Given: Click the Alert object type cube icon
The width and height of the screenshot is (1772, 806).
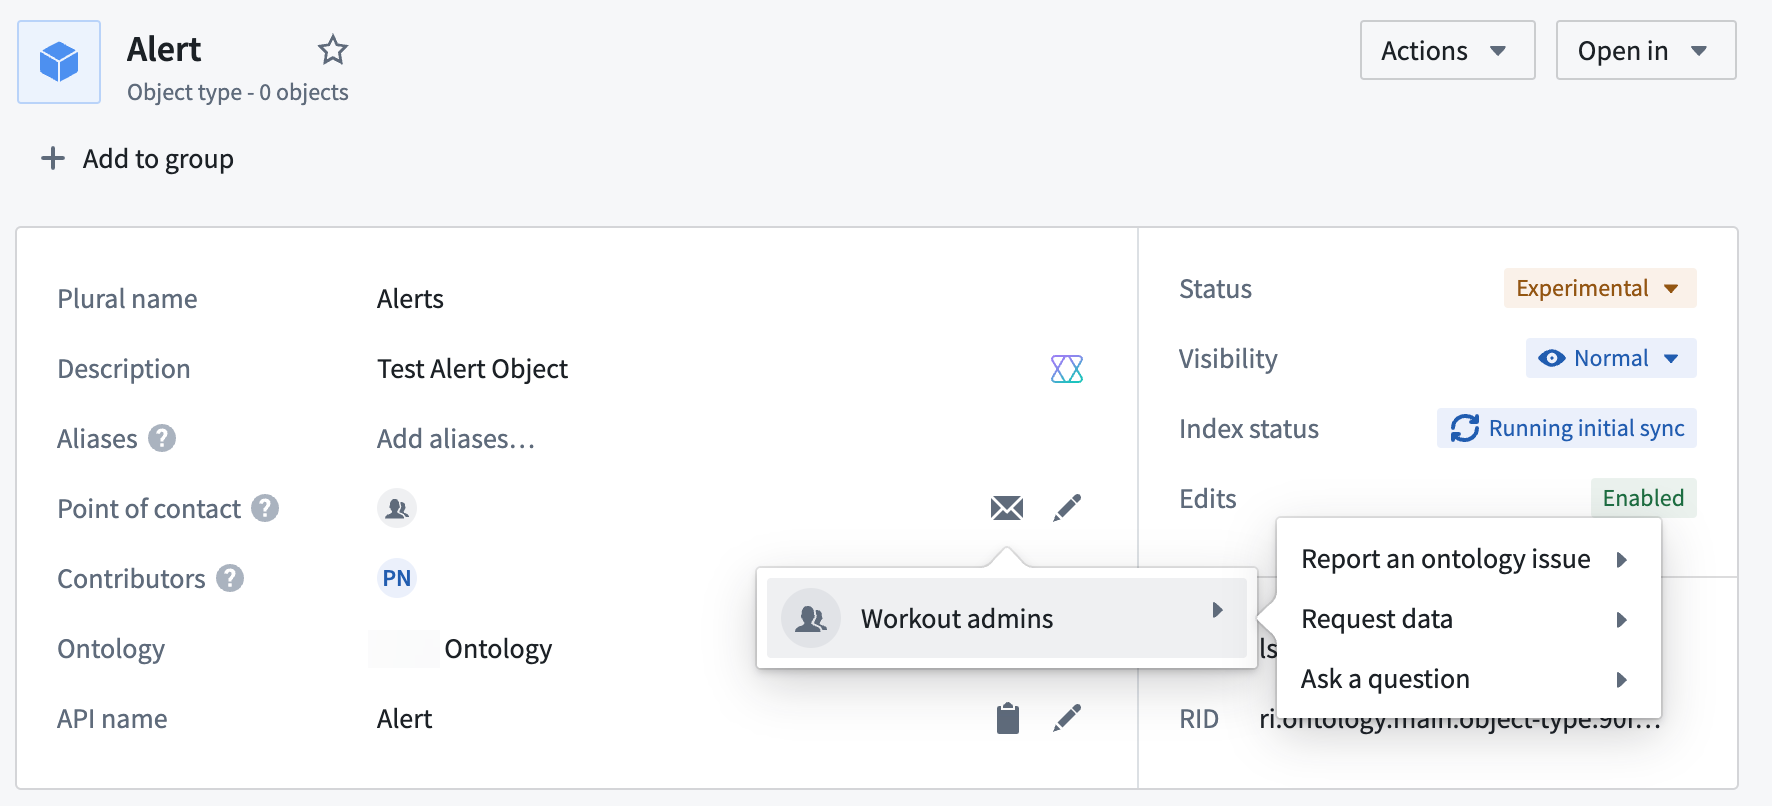Looking at the screenshot, I should pos(59,62).
